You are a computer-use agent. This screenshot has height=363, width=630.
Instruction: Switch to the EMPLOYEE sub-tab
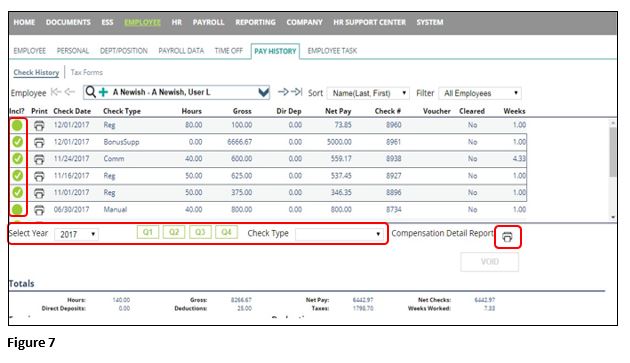tap(30, 51)
